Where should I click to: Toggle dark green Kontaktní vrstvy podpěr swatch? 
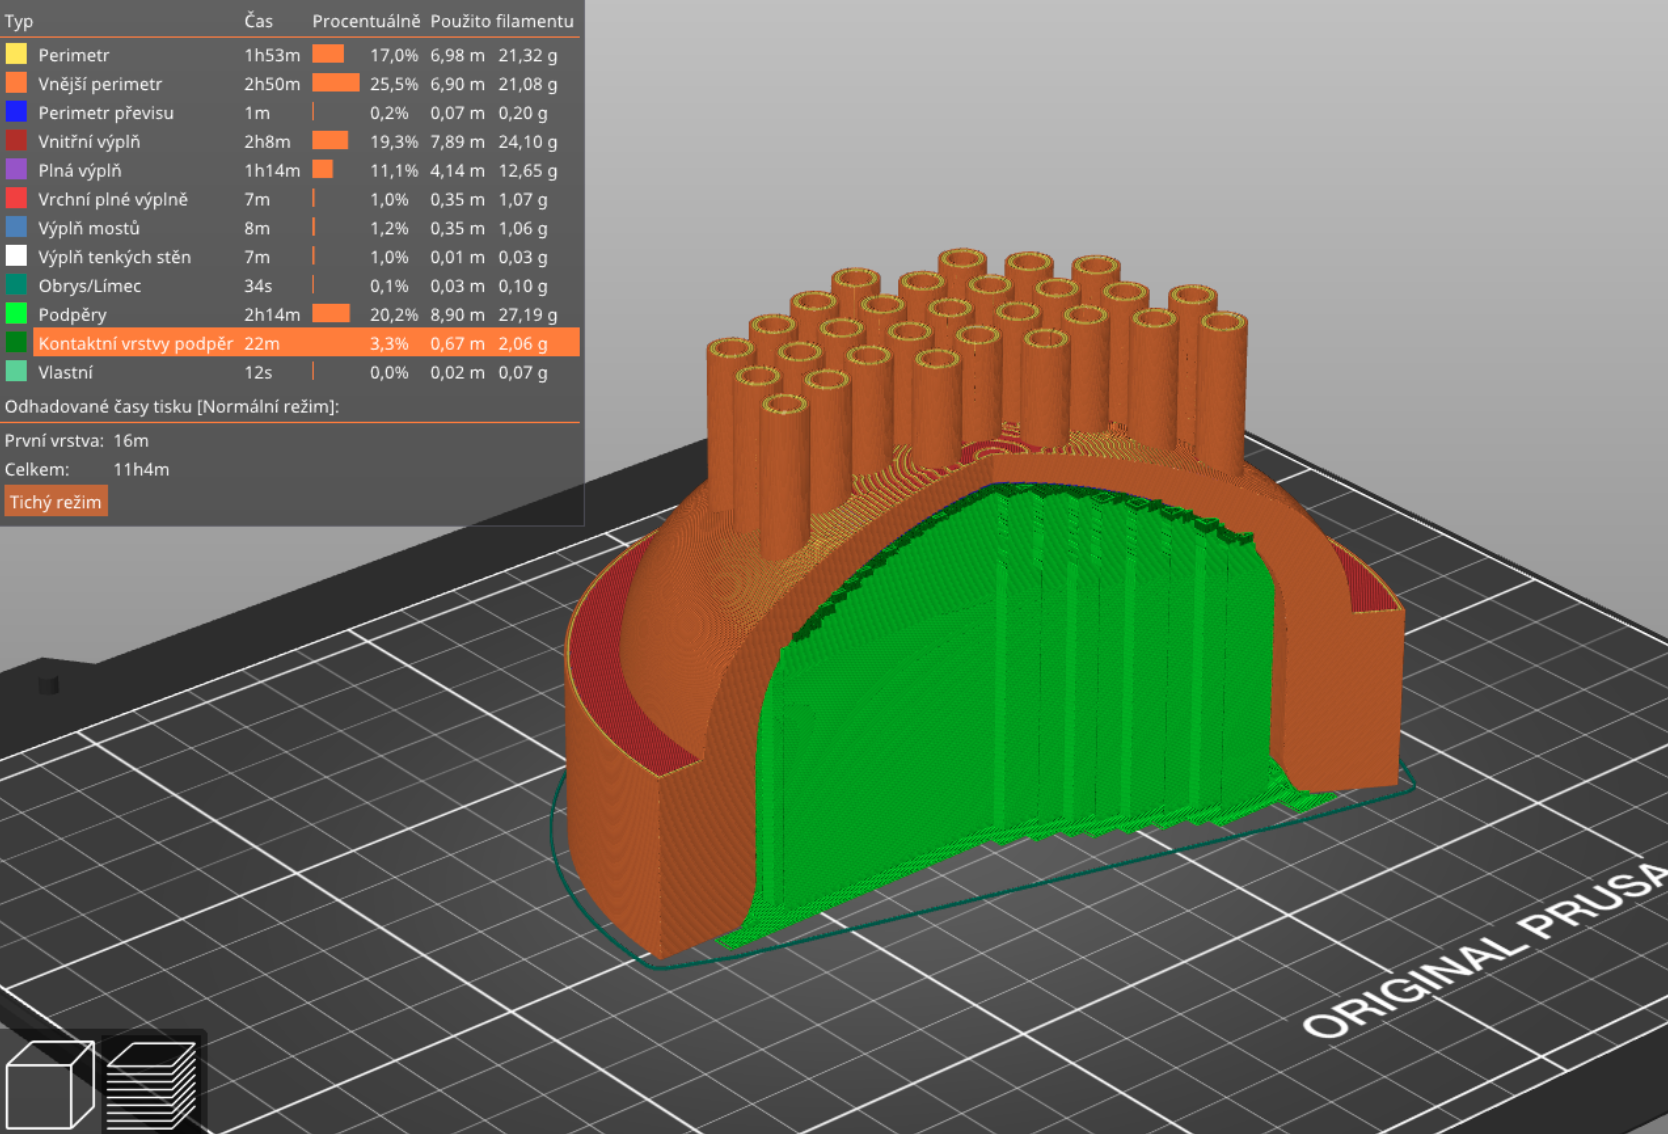pyautogui.click(x=16, y=343)
